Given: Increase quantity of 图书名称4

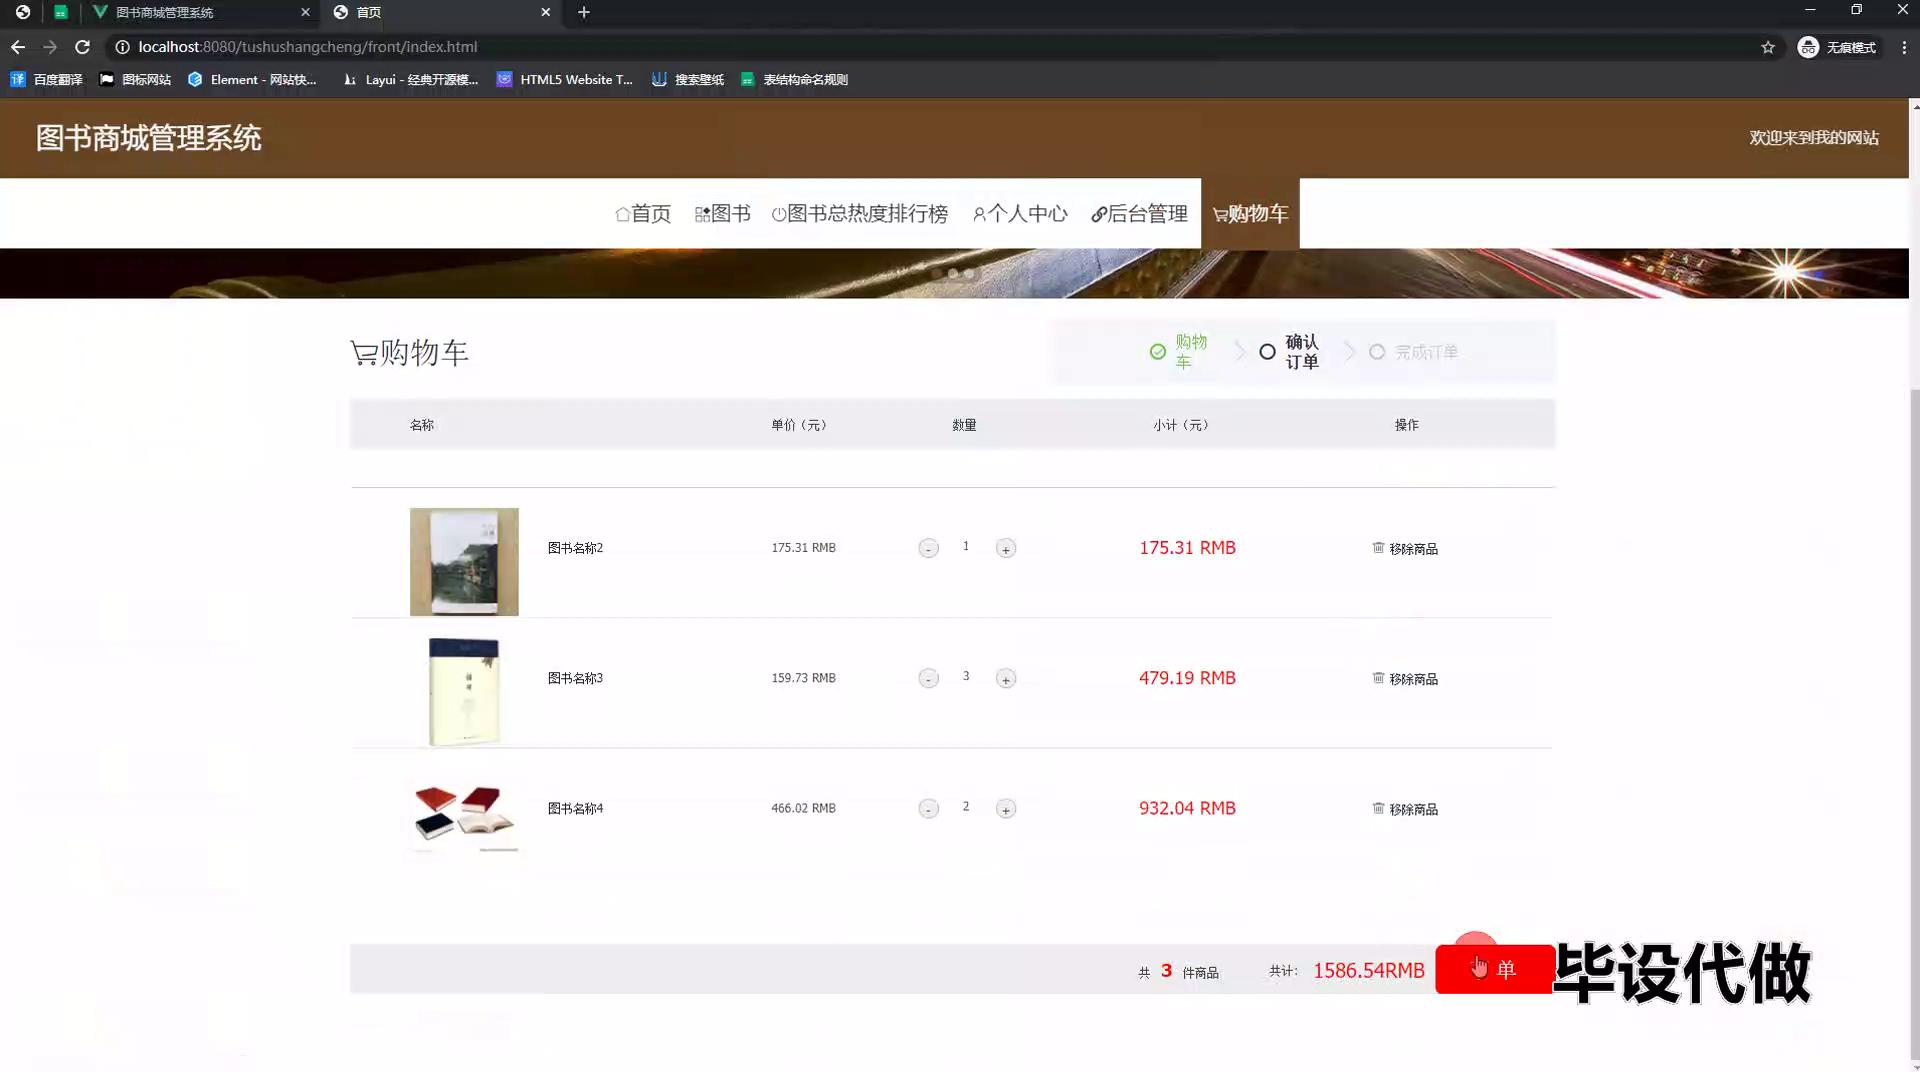Looking at the screenshot, I should coord(1005,809).
